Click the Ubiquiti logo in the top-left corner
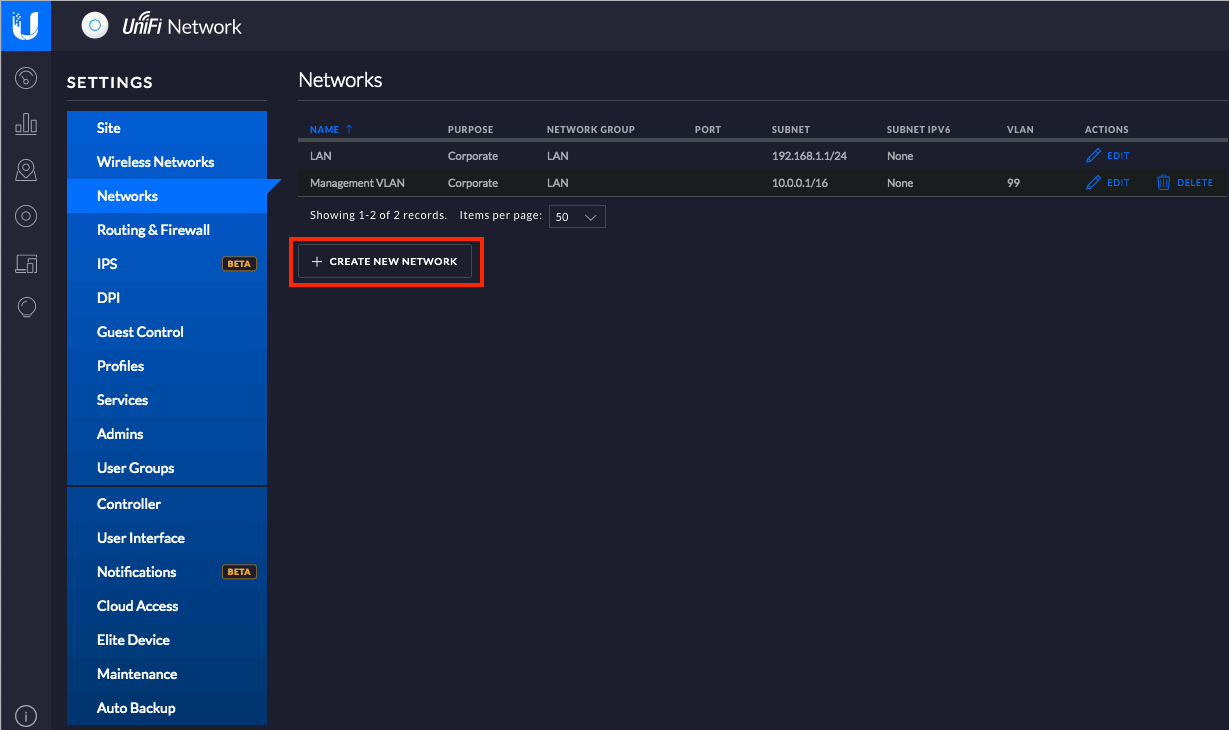Image resolution: width=1229 pixels, height=730 pixels. pyautogui.click(x=25, y=25)
